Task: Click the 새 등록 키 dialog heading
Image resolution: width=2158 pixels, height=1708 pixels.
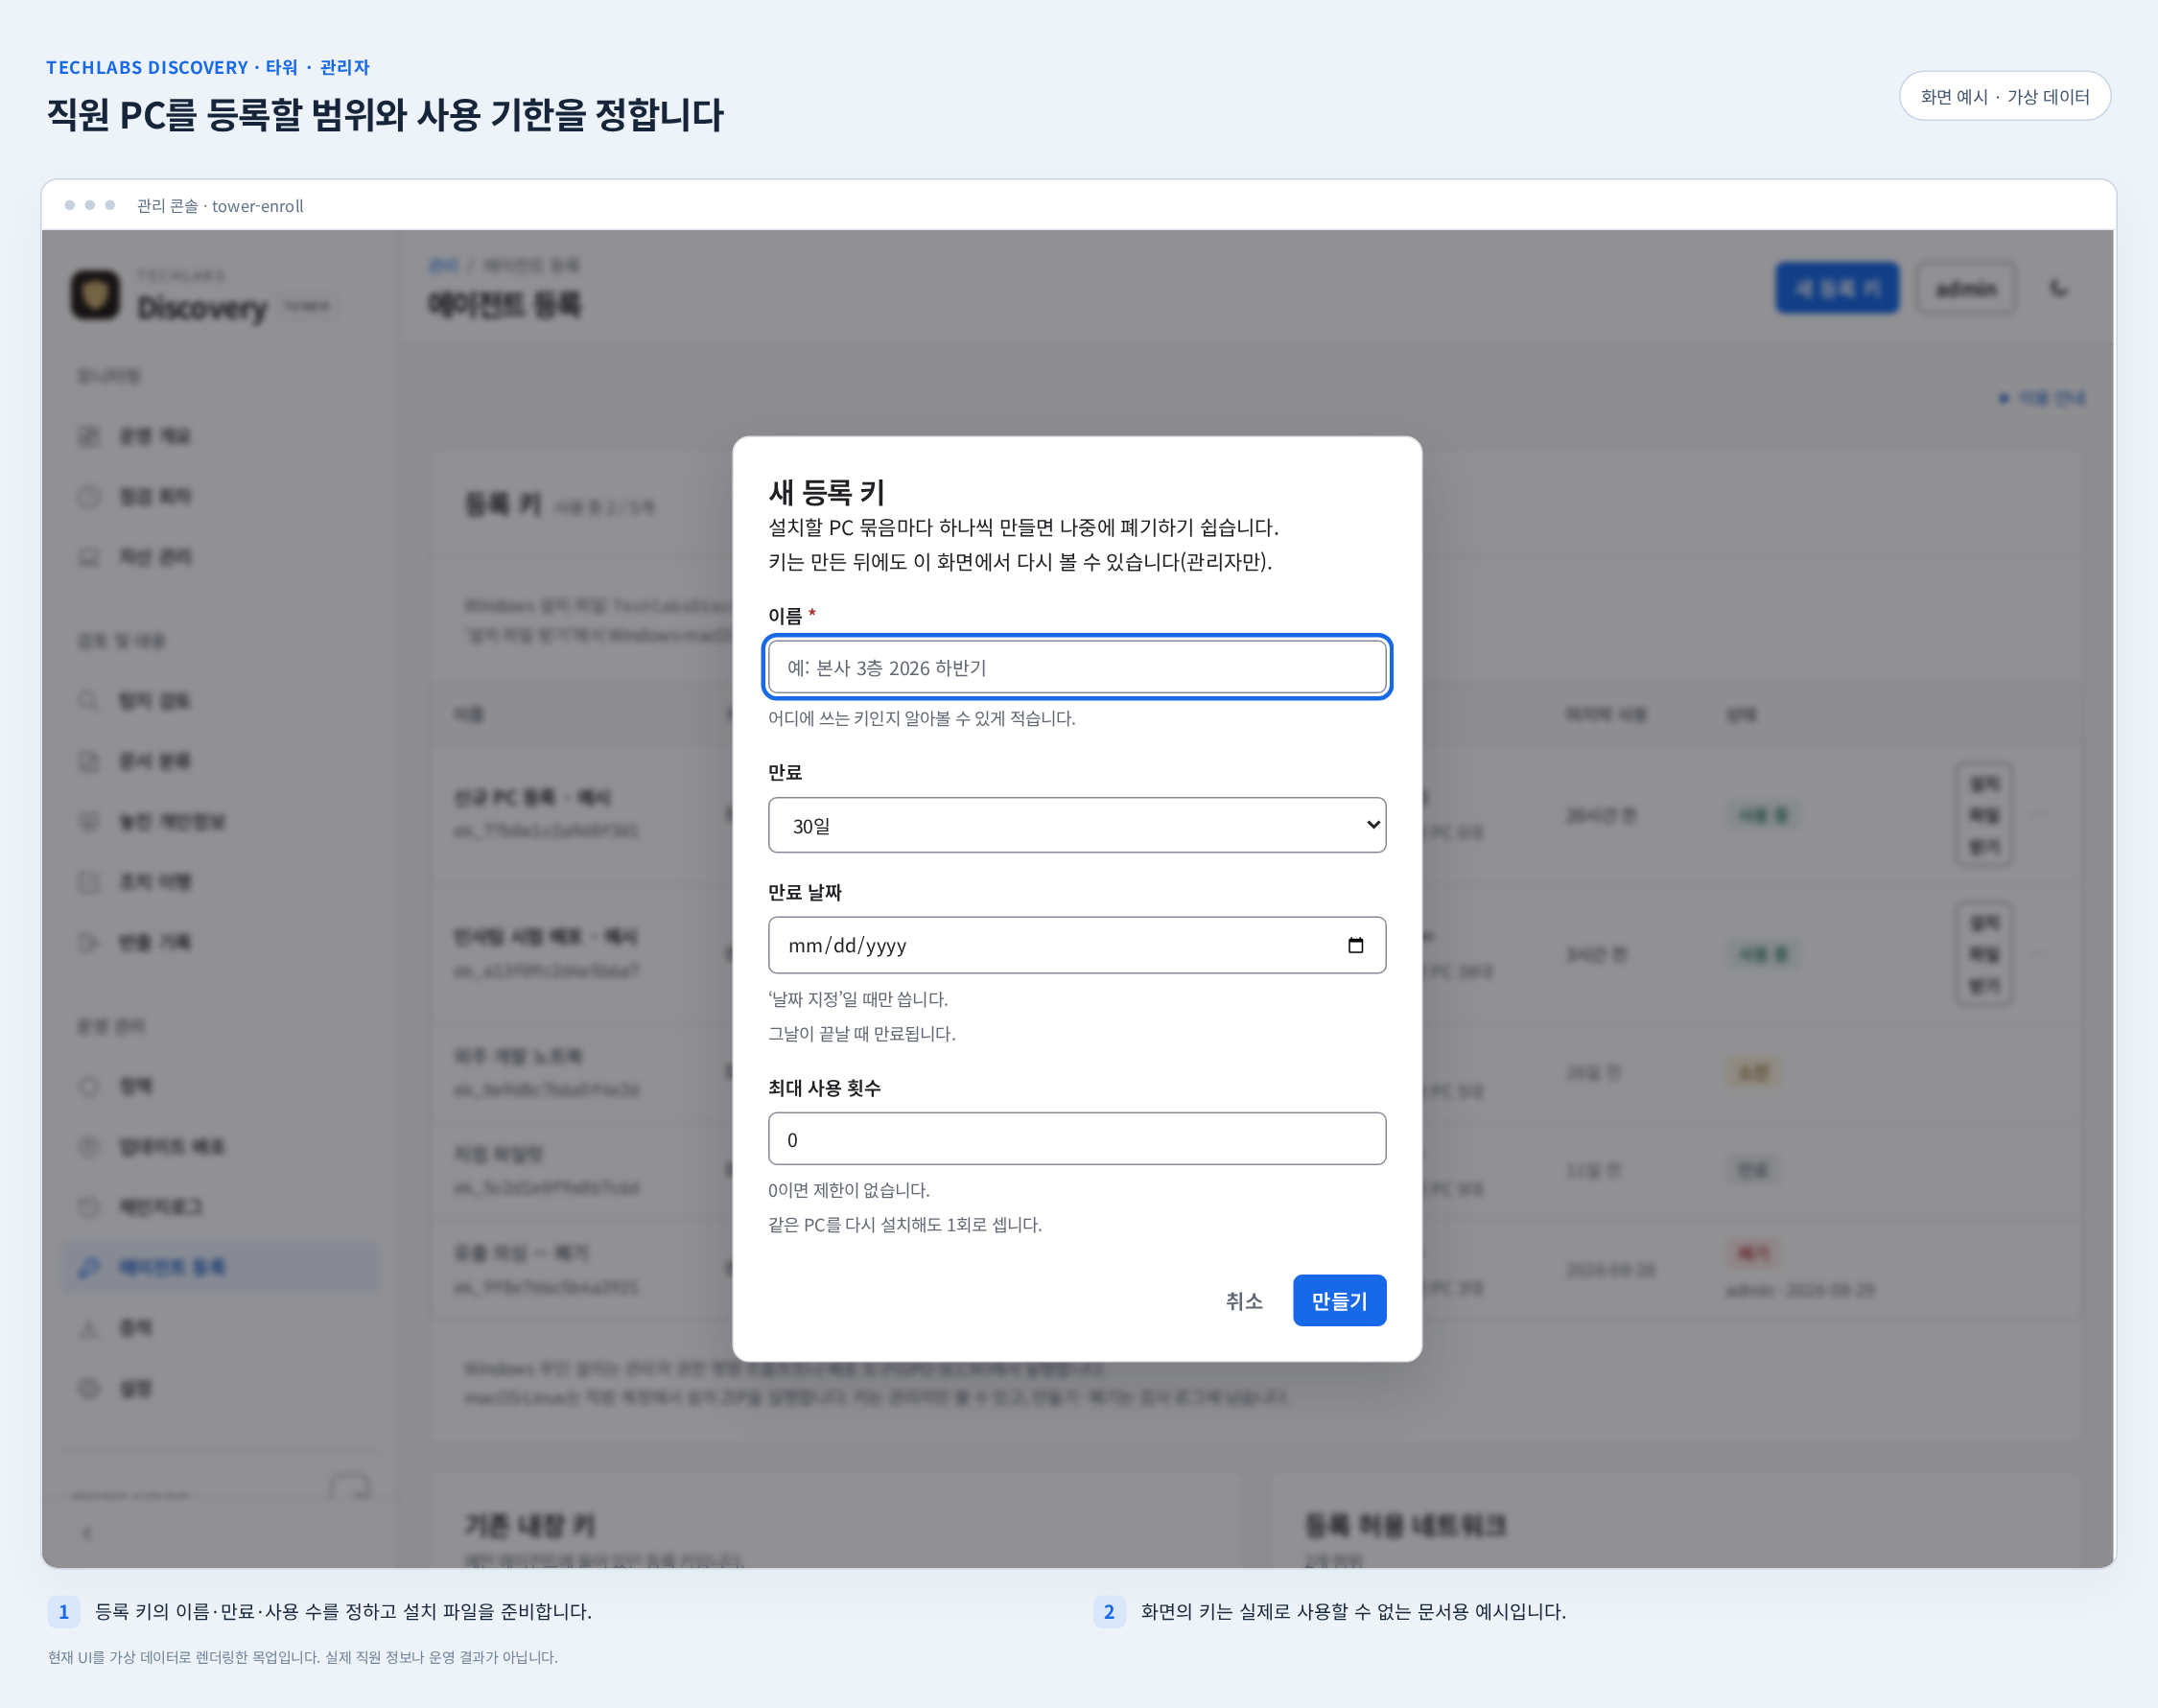Action: point(826,492)
